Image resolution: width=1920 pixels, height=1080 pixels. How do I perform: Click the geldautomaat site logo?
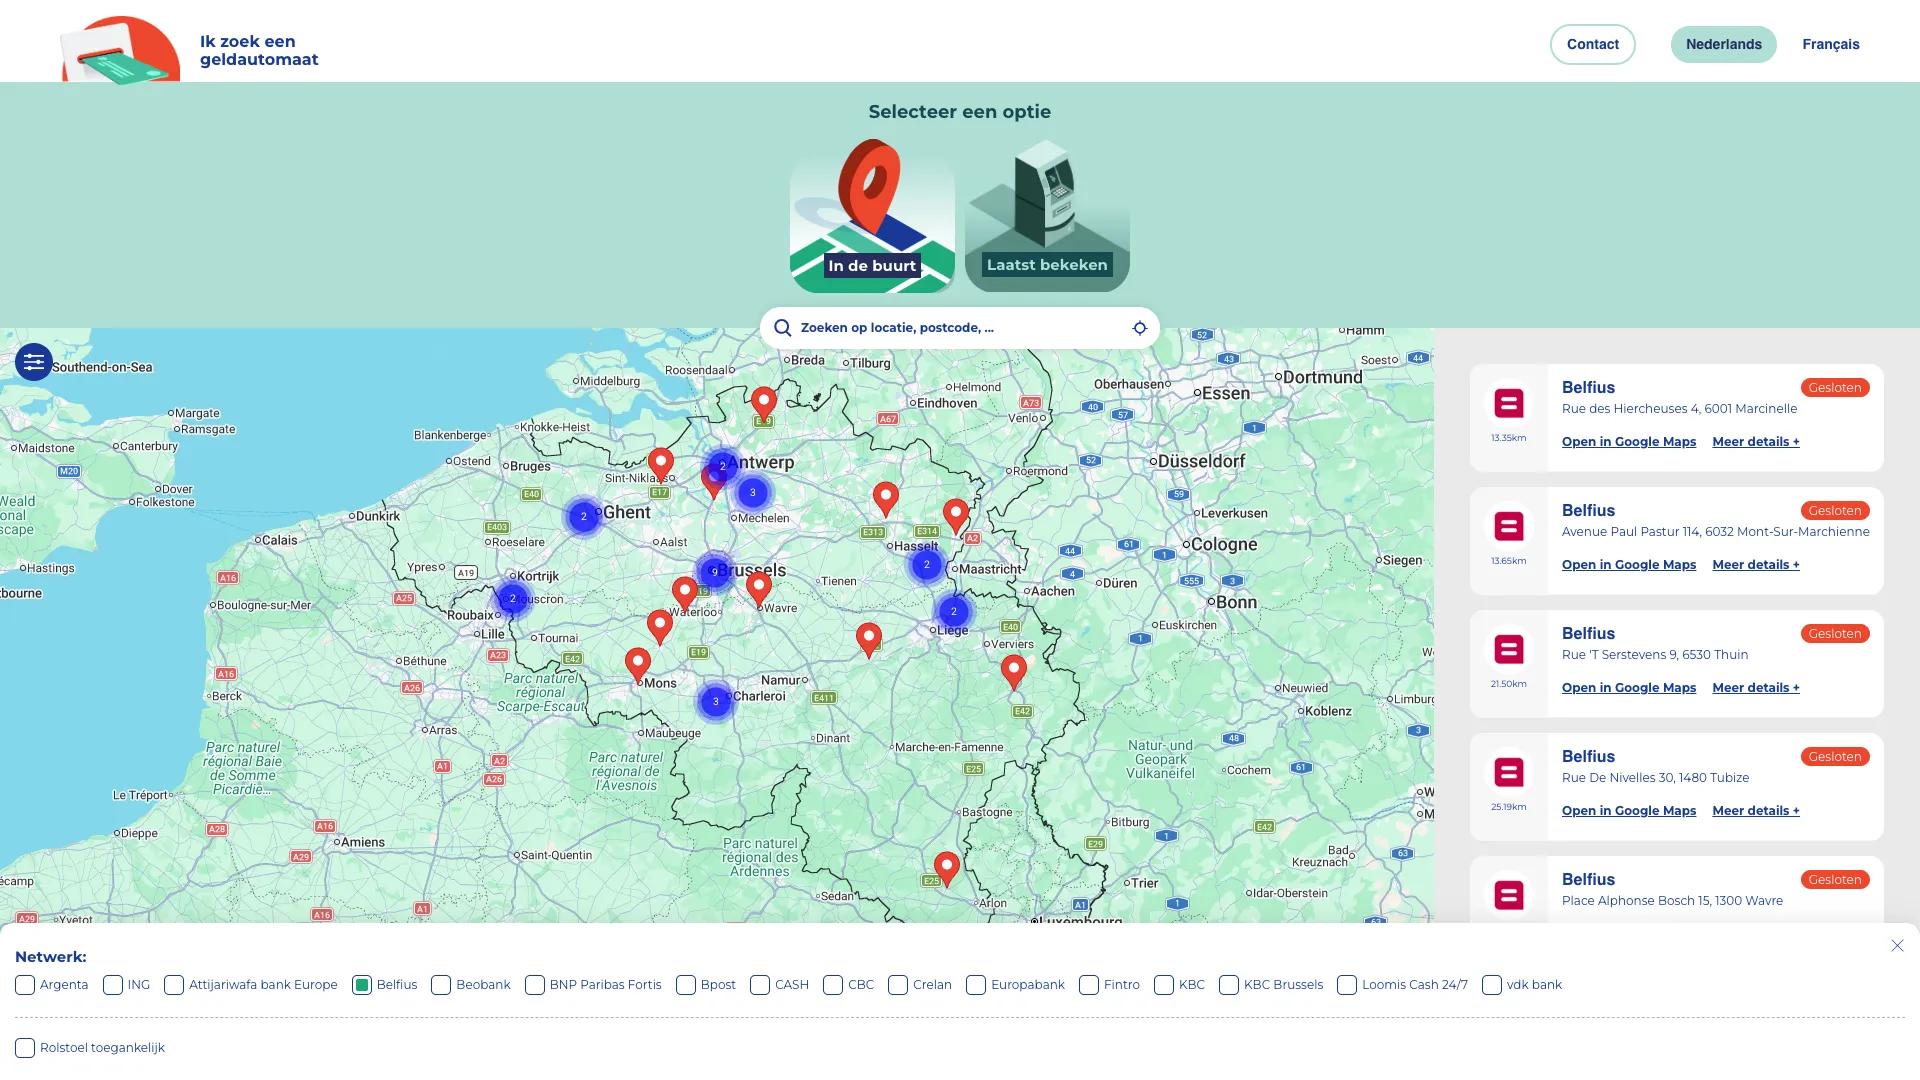120,49
